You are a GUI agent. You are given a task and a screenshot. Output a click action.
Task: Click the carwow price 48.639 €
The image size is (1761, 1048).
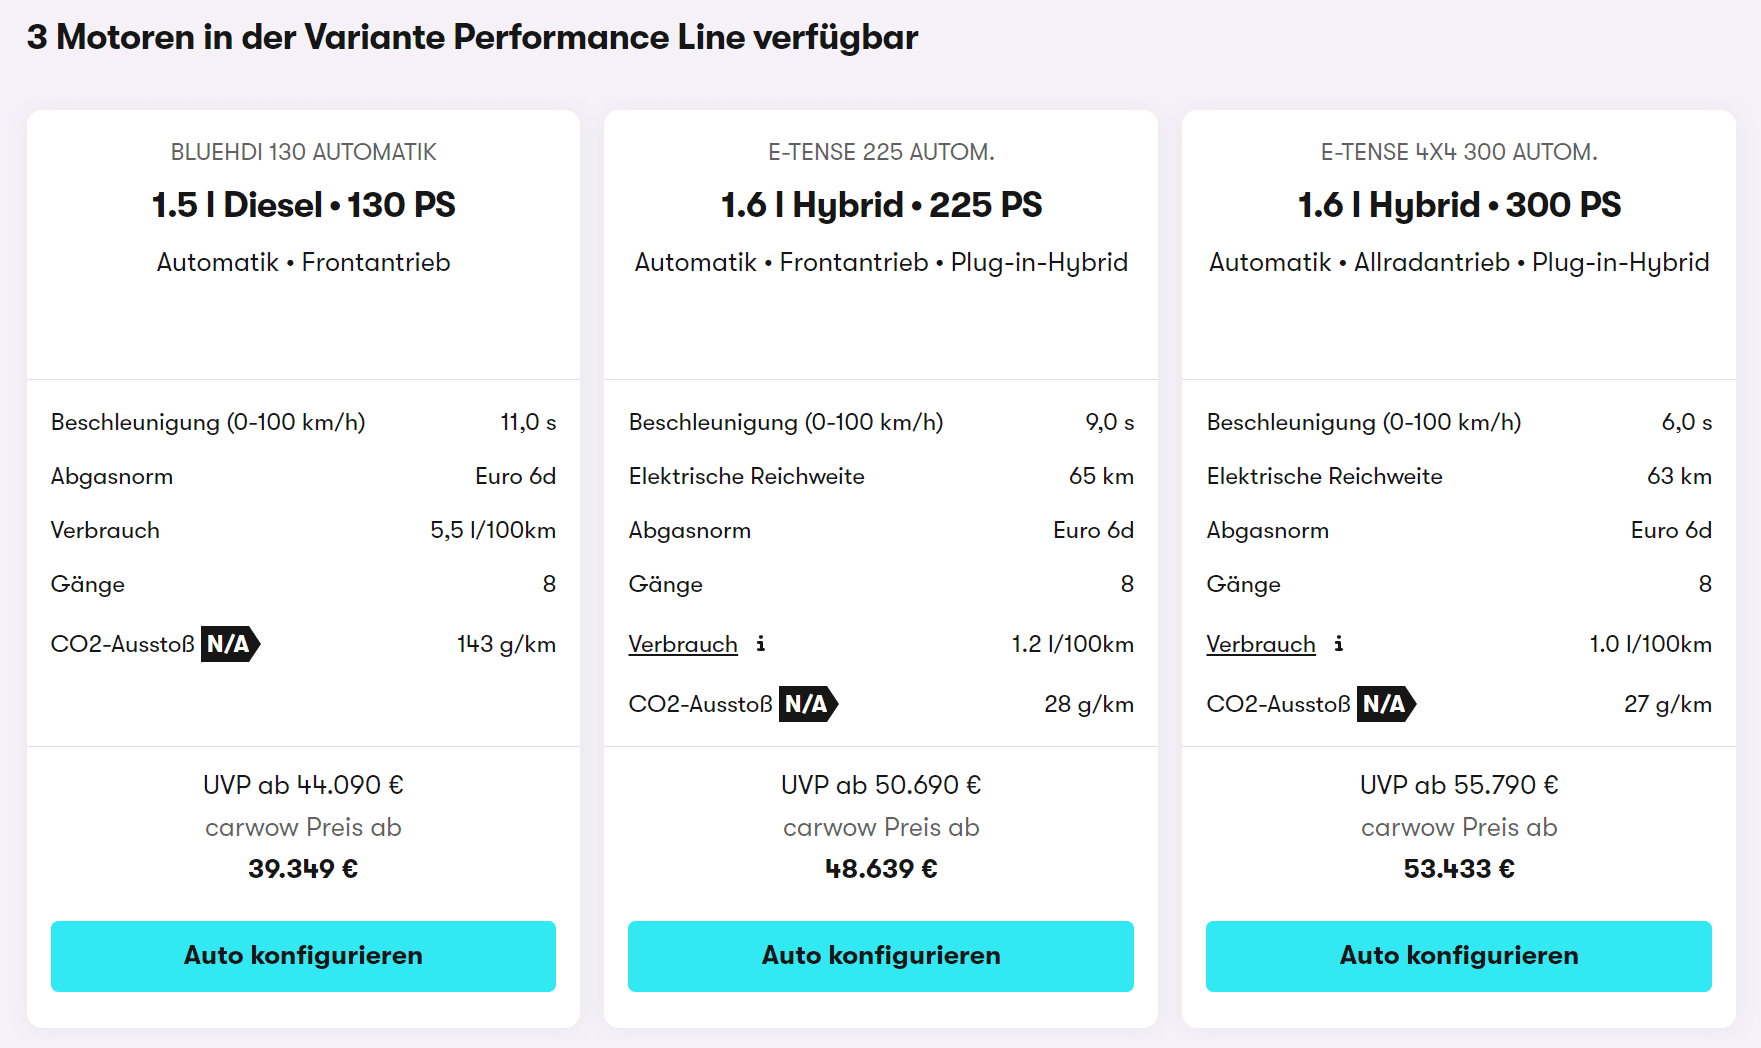click(x=881, y=869)
